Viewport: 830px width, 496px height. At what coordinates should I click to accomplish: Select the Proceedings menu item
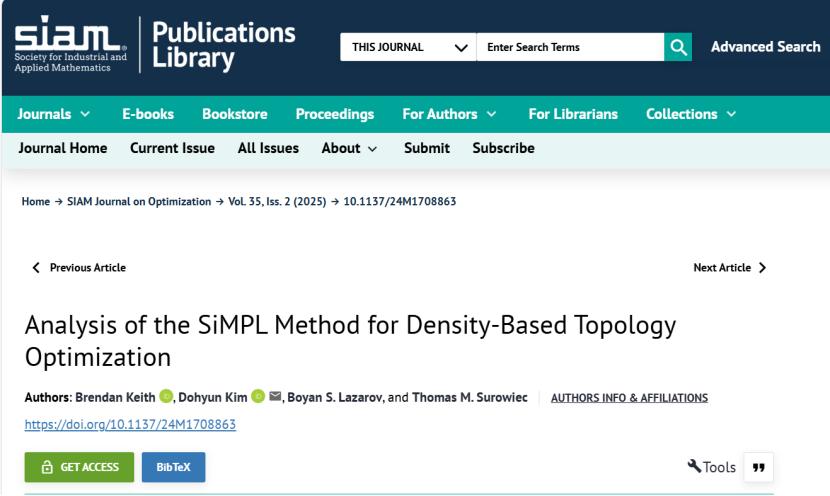tap(335, 114)
